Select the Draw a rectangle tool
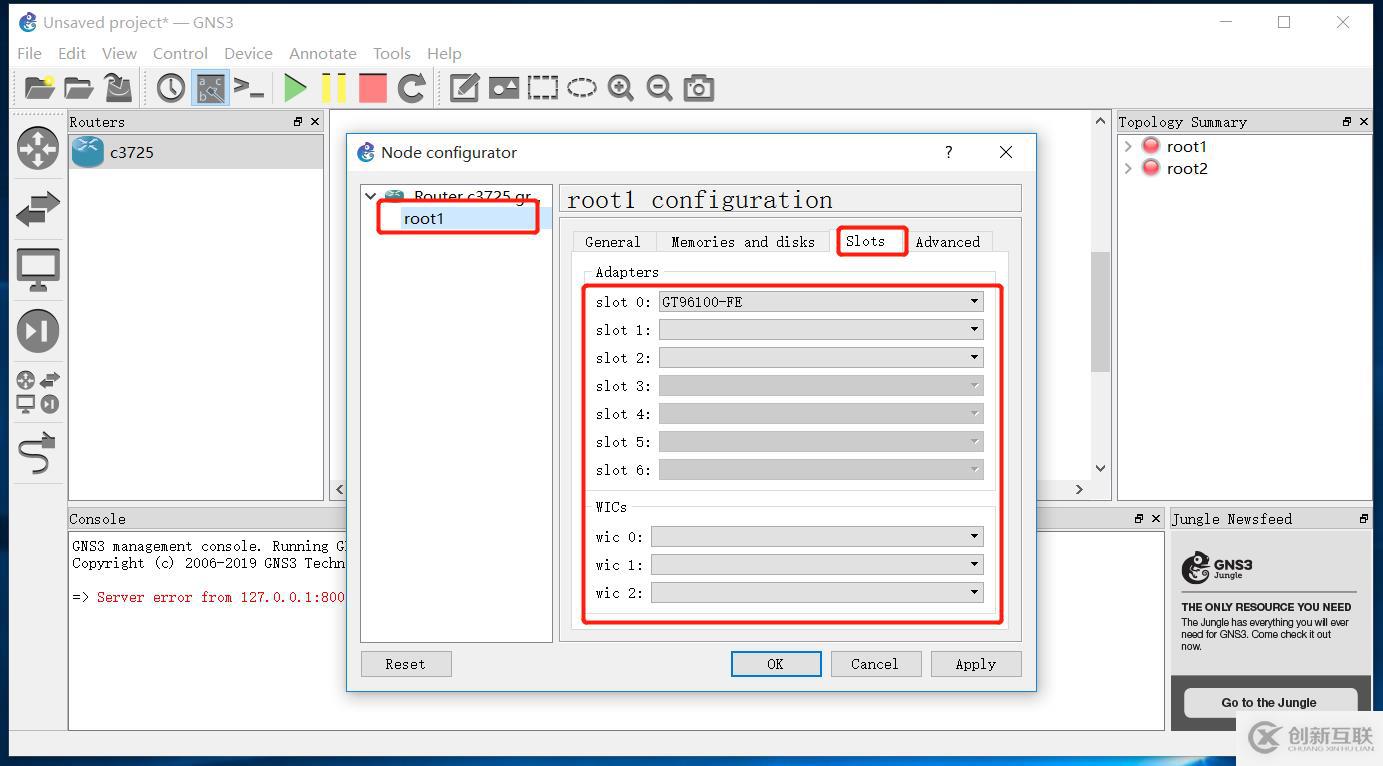1383x766 pixels. 543,88
